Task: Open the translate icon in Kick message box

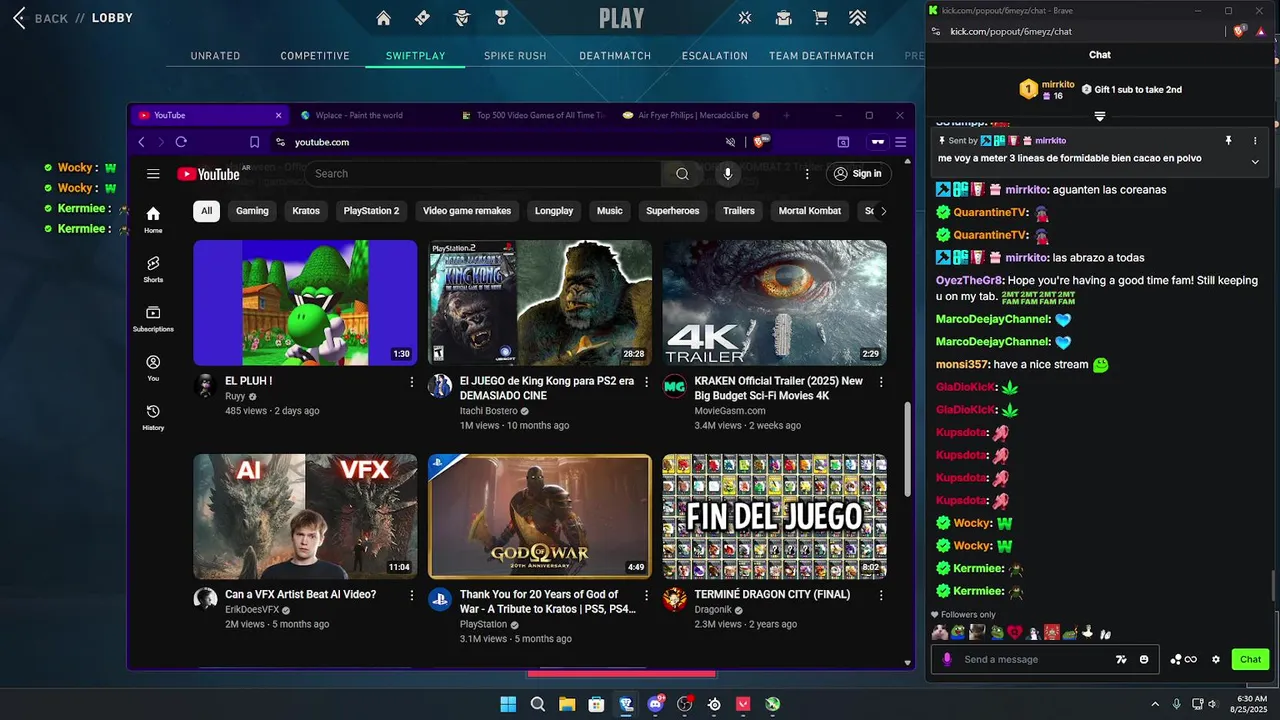Action: click(x=1121, y=659)
